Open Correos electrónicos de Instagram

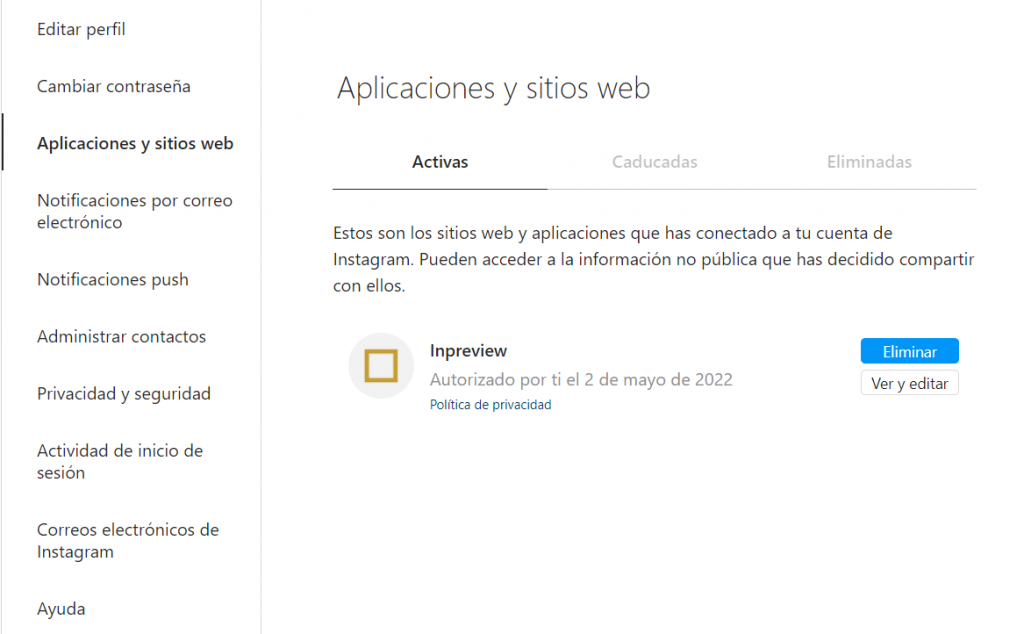pyautogui.click(x=128, y=540)
